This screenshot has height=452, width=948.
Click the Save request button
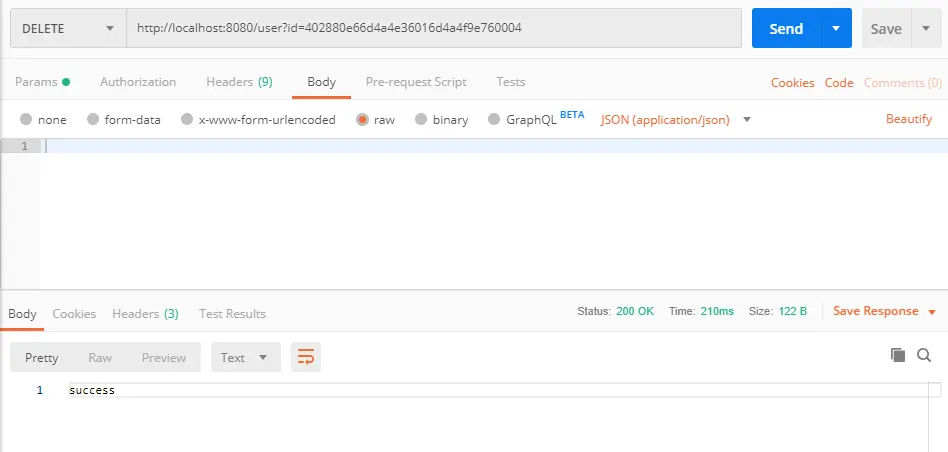click(x=886, y=28)
